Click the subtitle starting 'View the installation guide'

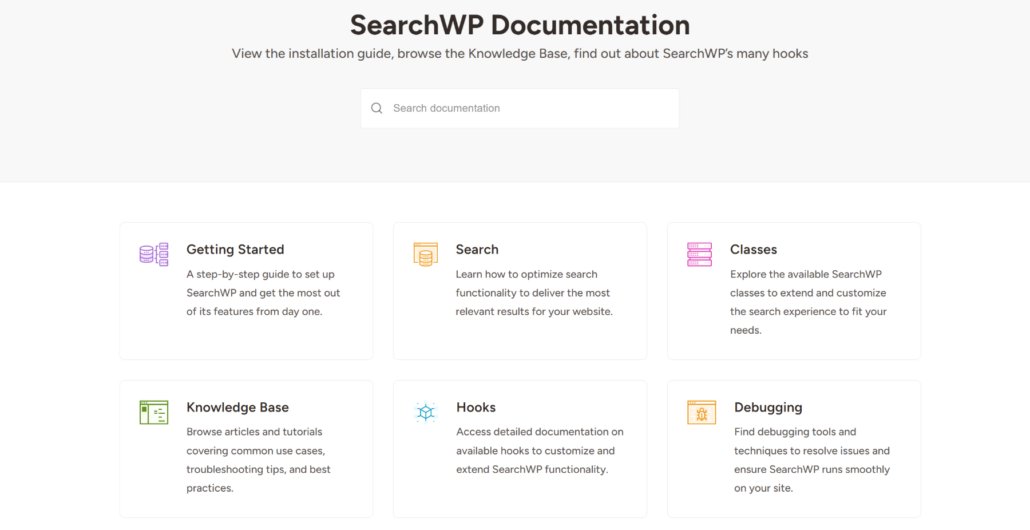pos(520,54)
